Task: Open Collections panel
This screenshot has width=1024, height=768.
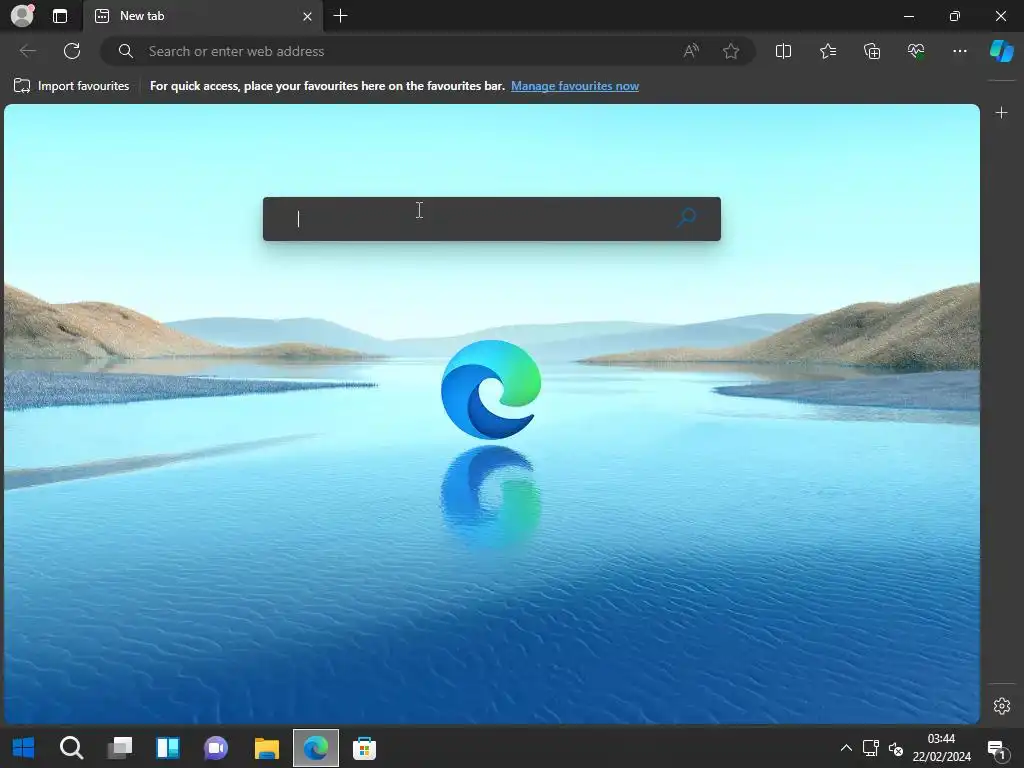Action: click(872, 51)
